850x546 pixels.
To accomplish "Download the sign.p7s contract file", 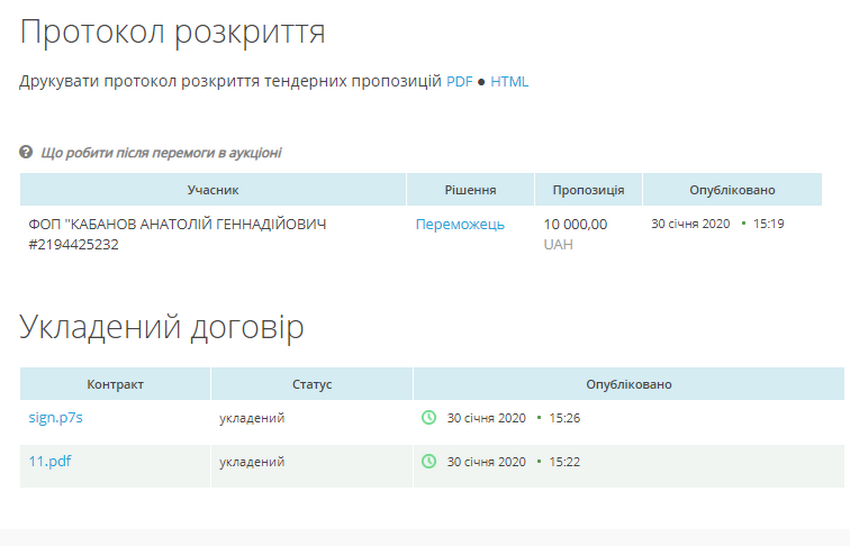I will (x=55, y=418).
